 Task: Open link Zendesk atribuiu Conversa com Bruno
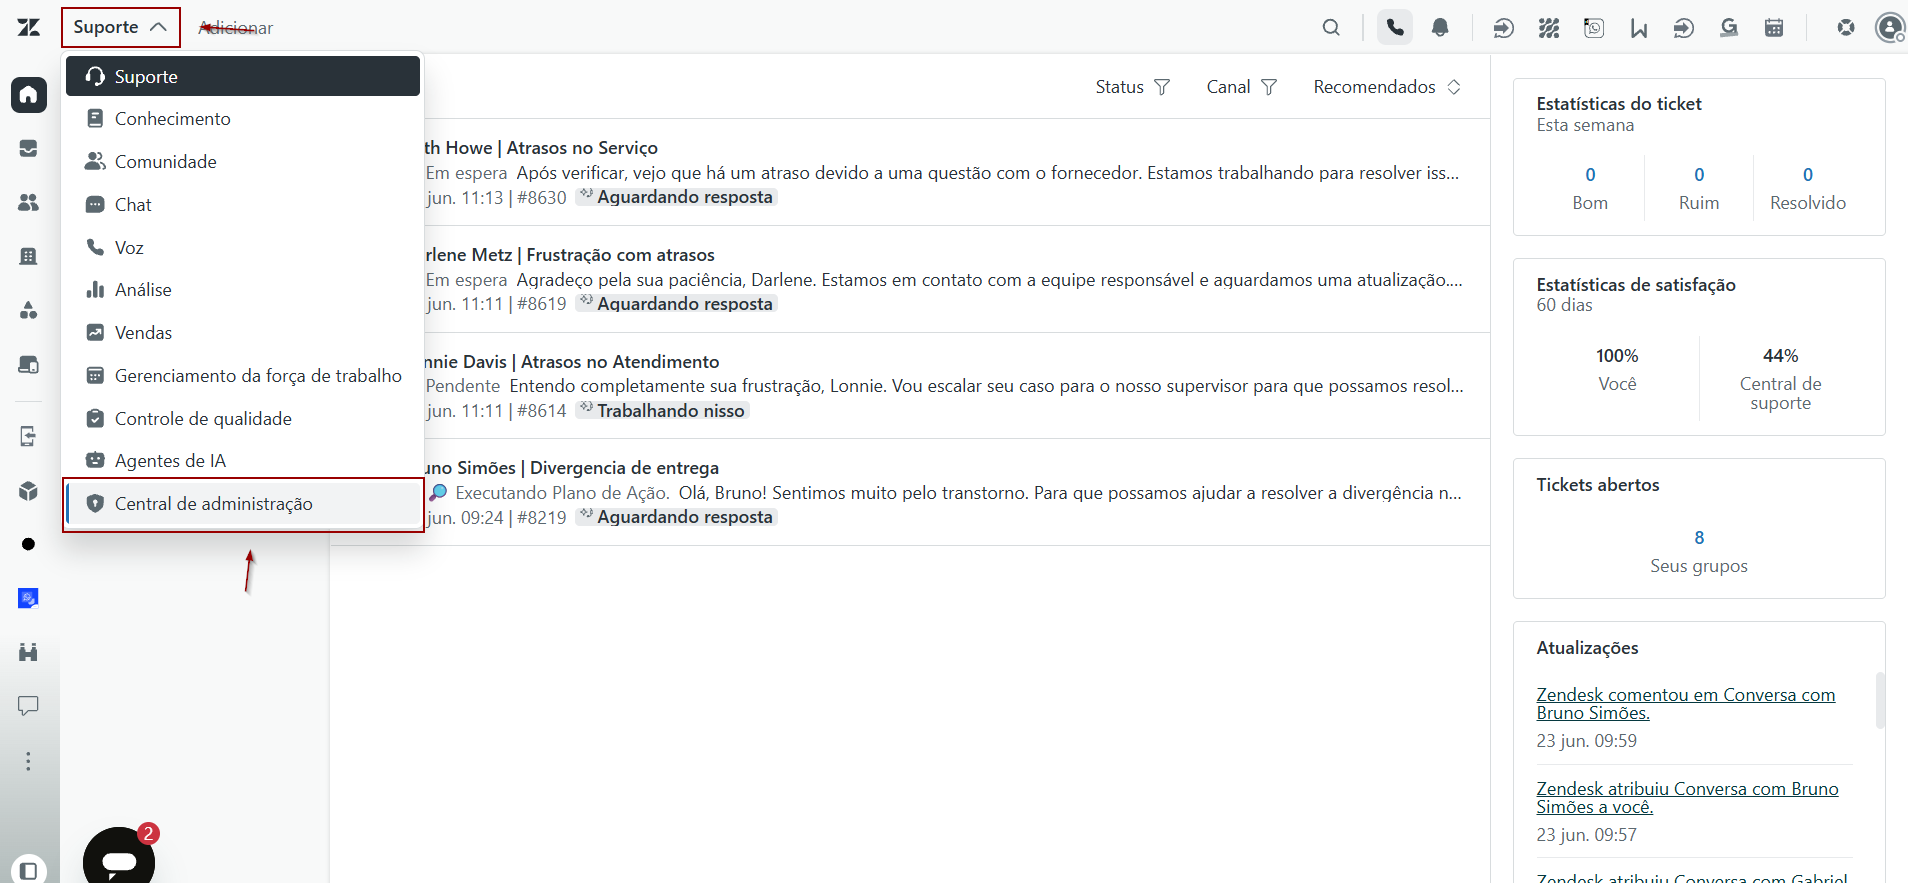tap(1687, 798)
